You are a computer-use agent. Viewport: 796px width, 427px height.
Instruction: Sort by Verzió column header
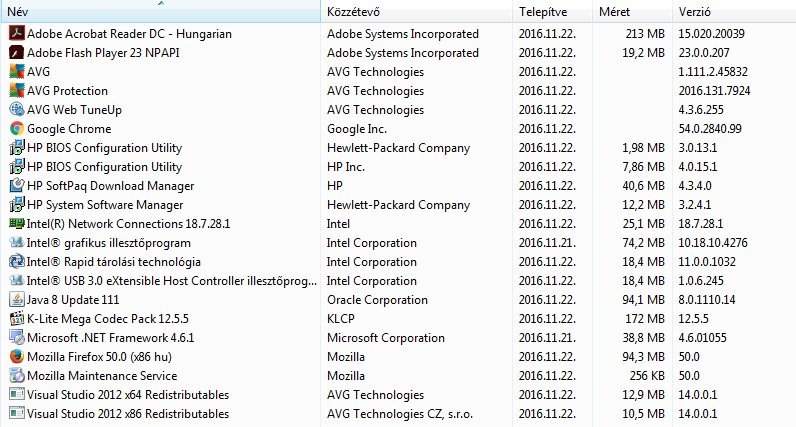coord(695,13)
